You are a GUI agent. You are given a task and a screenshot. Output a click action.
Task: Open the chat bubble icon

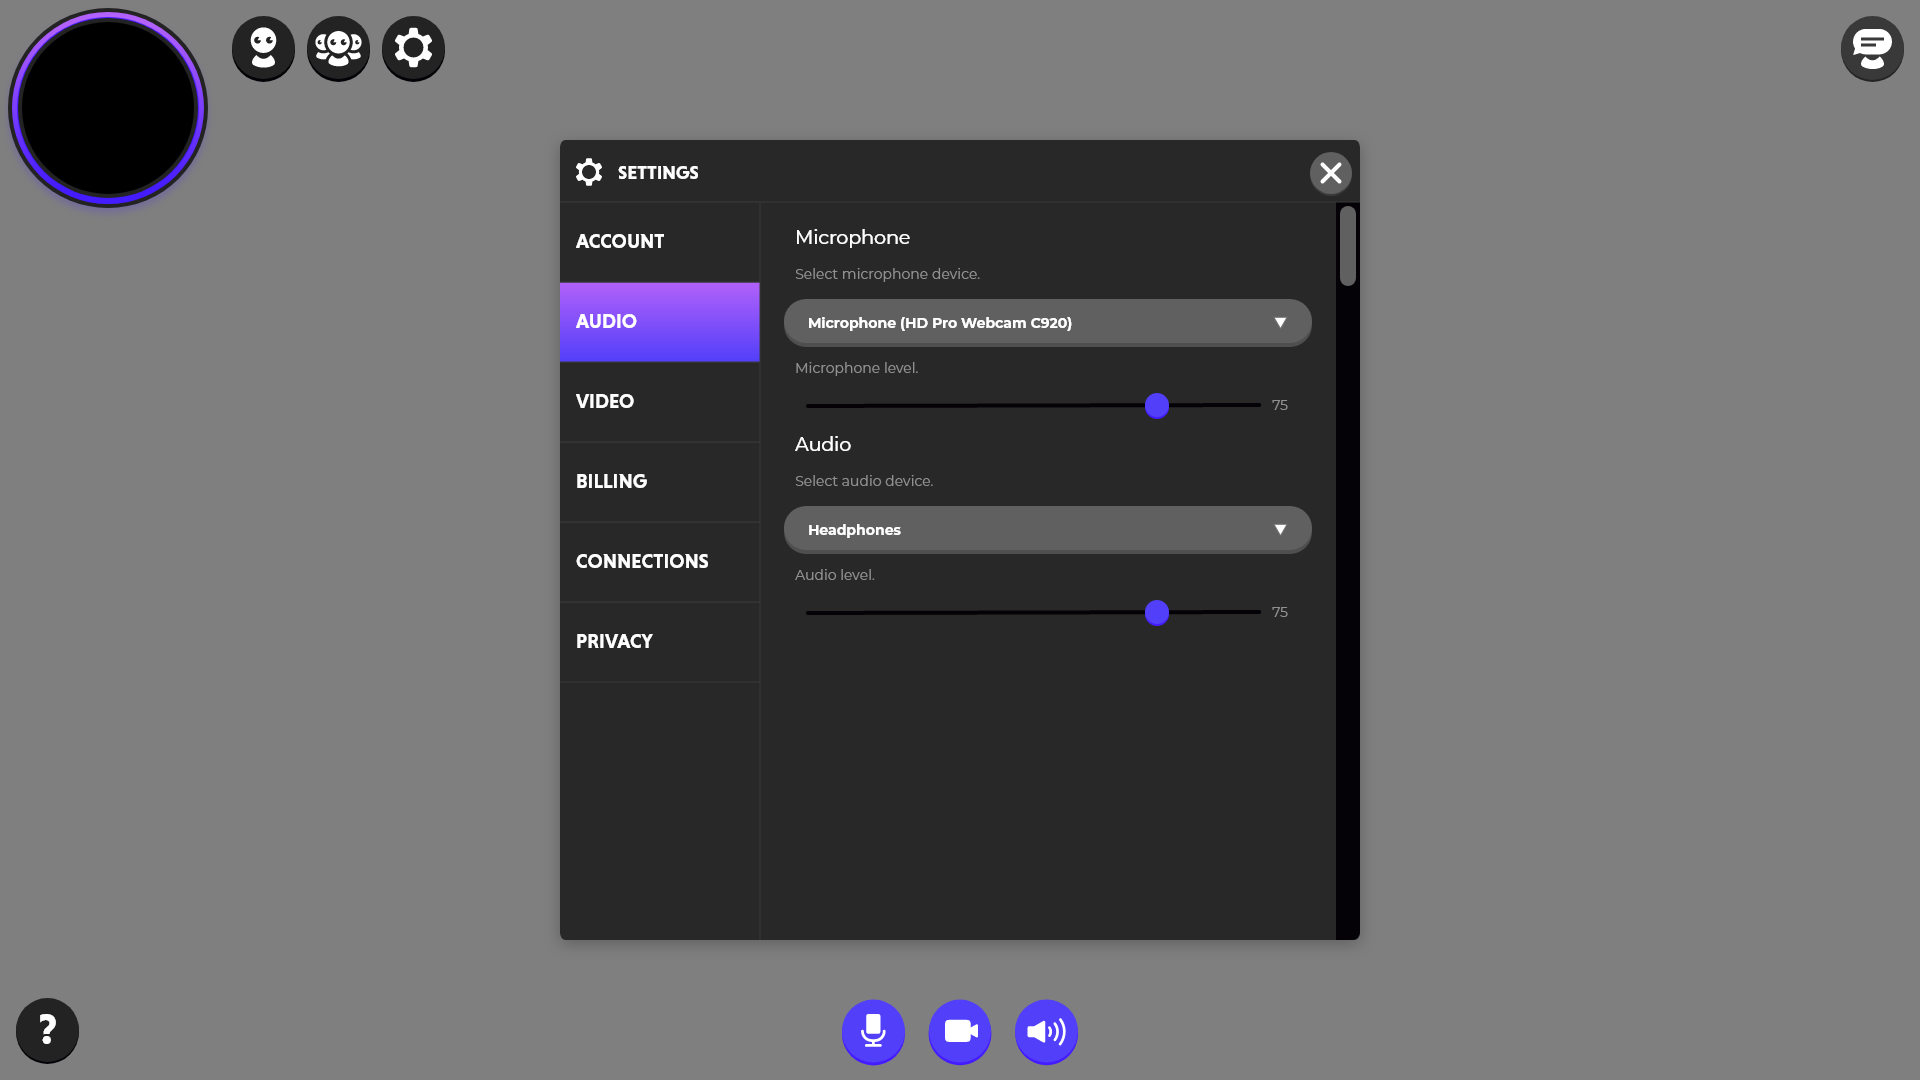click(x=1871, y=48)
